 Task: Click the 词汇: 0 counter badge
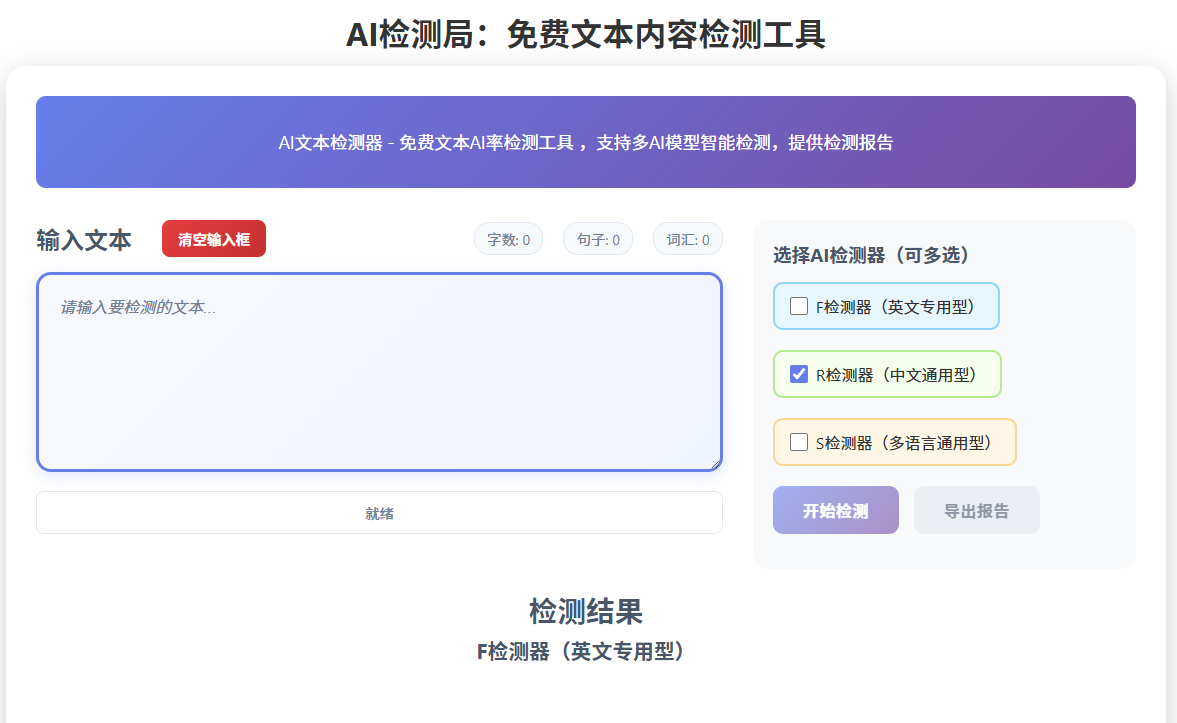(688, 239)
